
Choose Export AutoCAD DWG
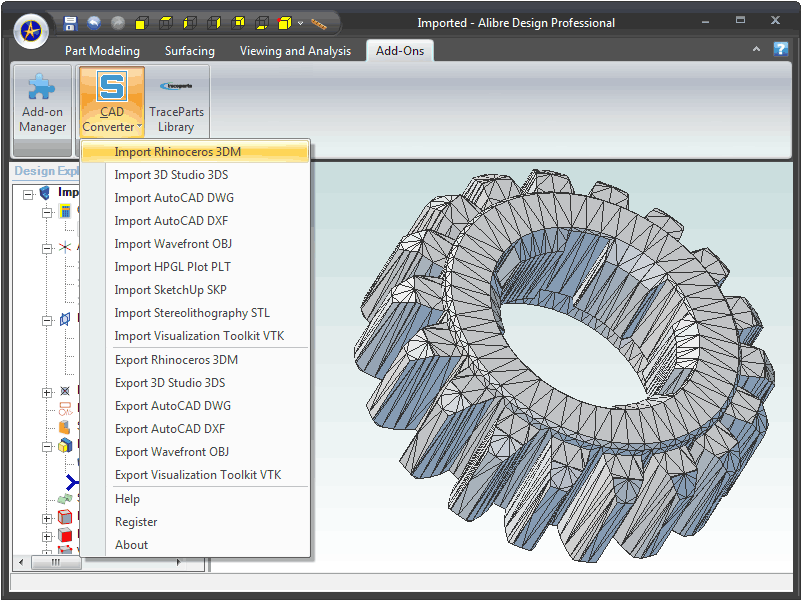(195, 406)
